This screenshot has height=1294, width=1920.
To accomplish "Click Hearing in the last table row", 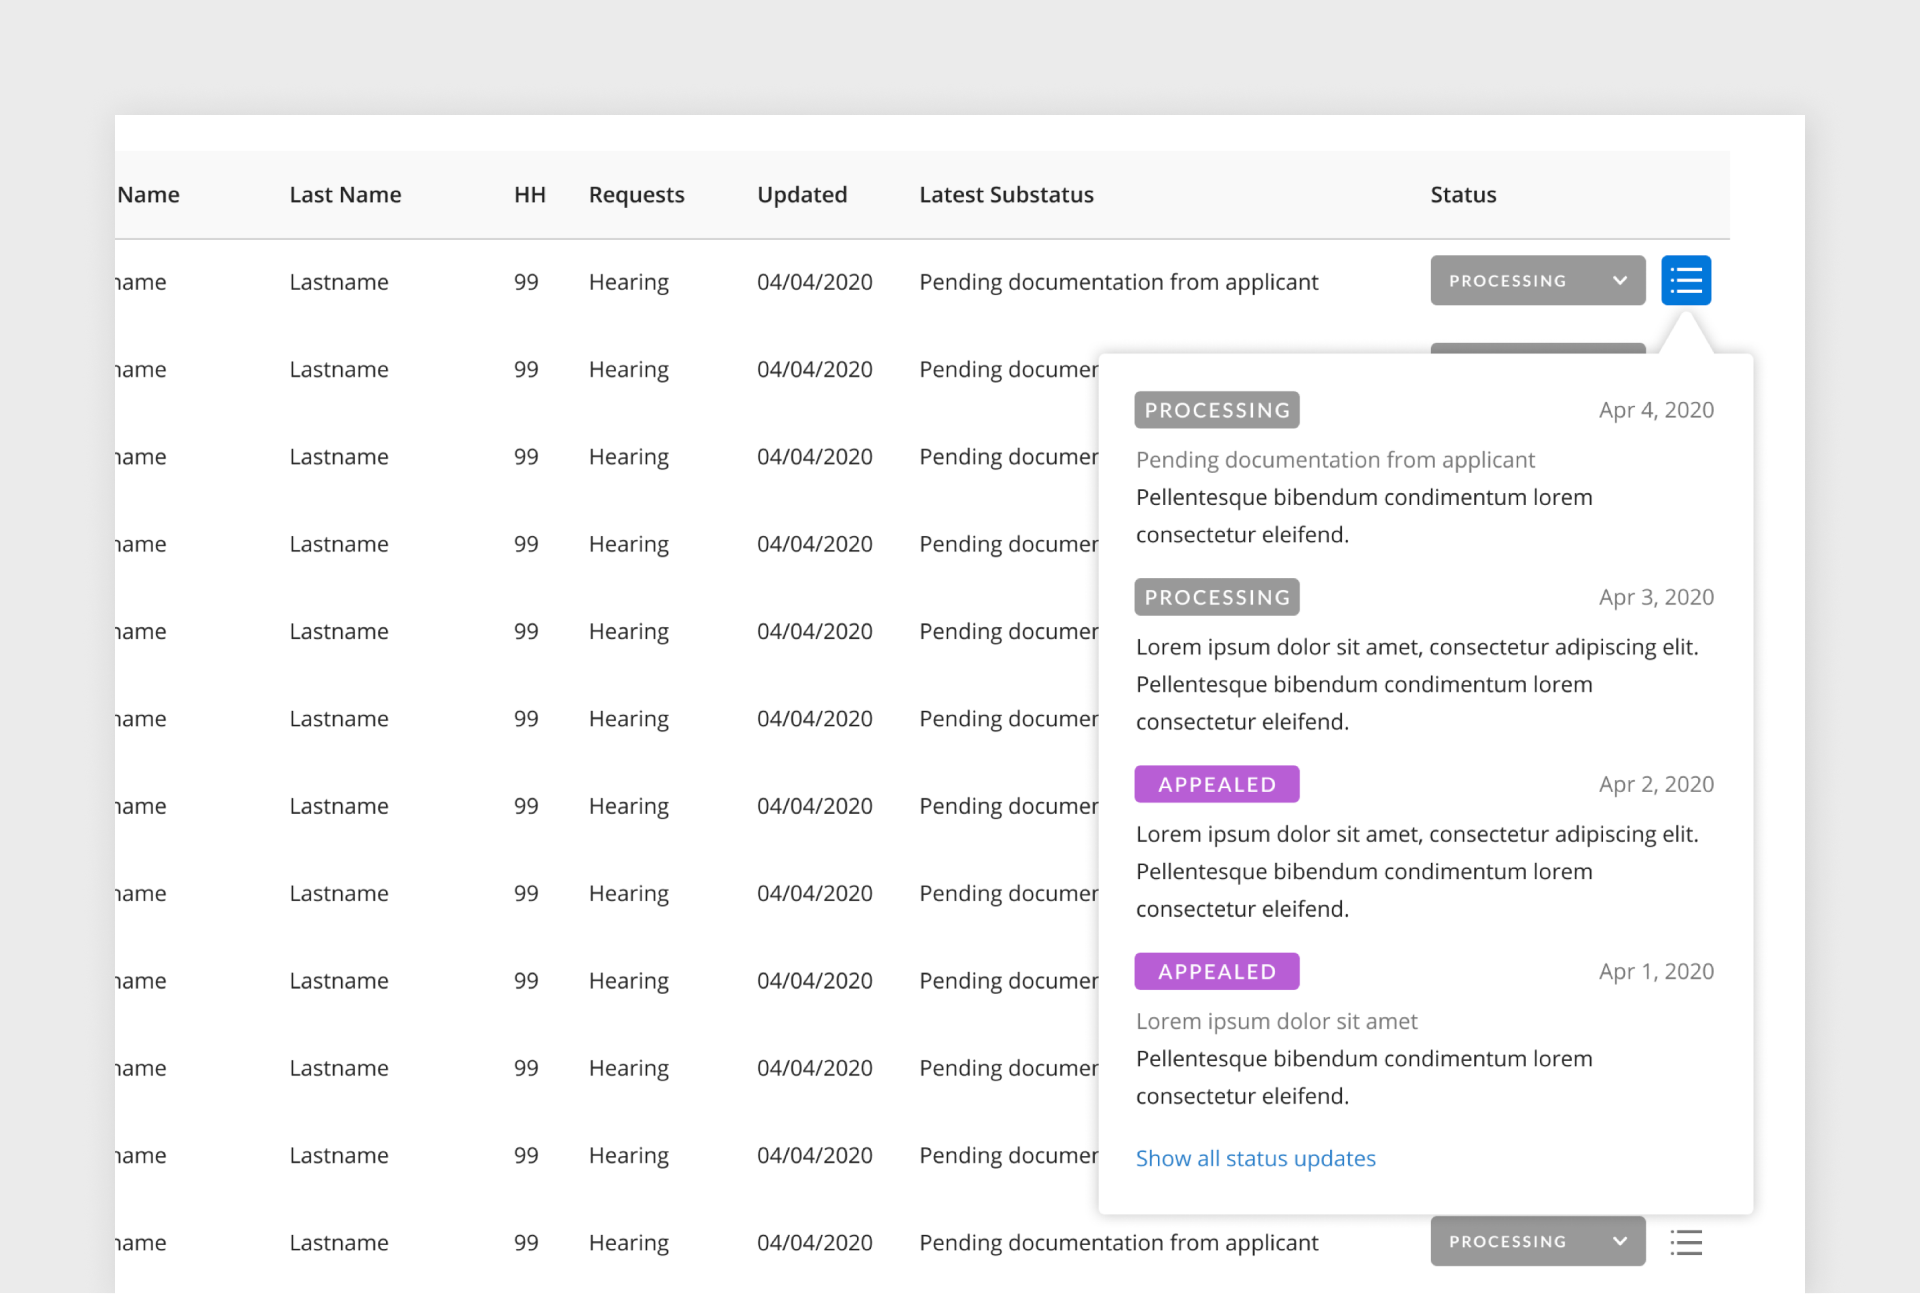I will pos(629,1243).
